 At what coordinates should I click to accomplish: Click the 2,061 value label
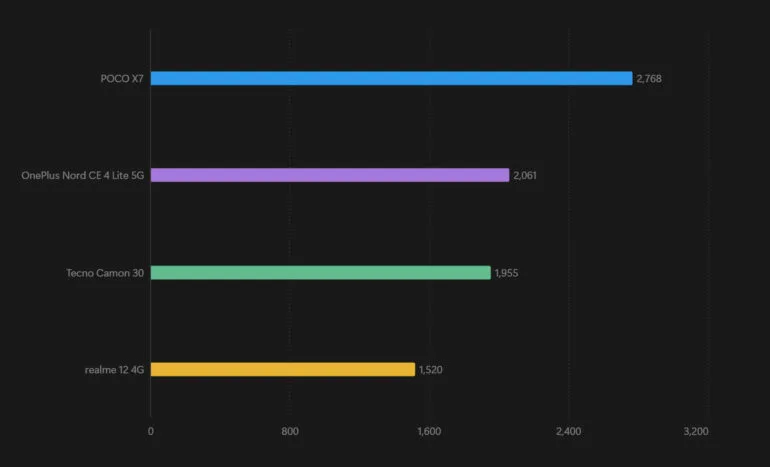(x=524, y=175)
